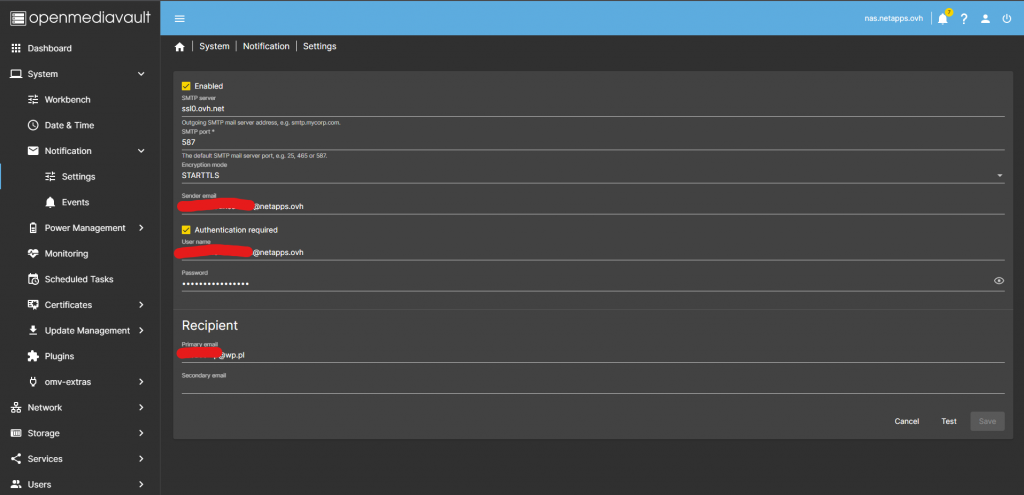This screenshot has height=495, width=1024.
Task: Click the Test button
Action: [948, 421]
